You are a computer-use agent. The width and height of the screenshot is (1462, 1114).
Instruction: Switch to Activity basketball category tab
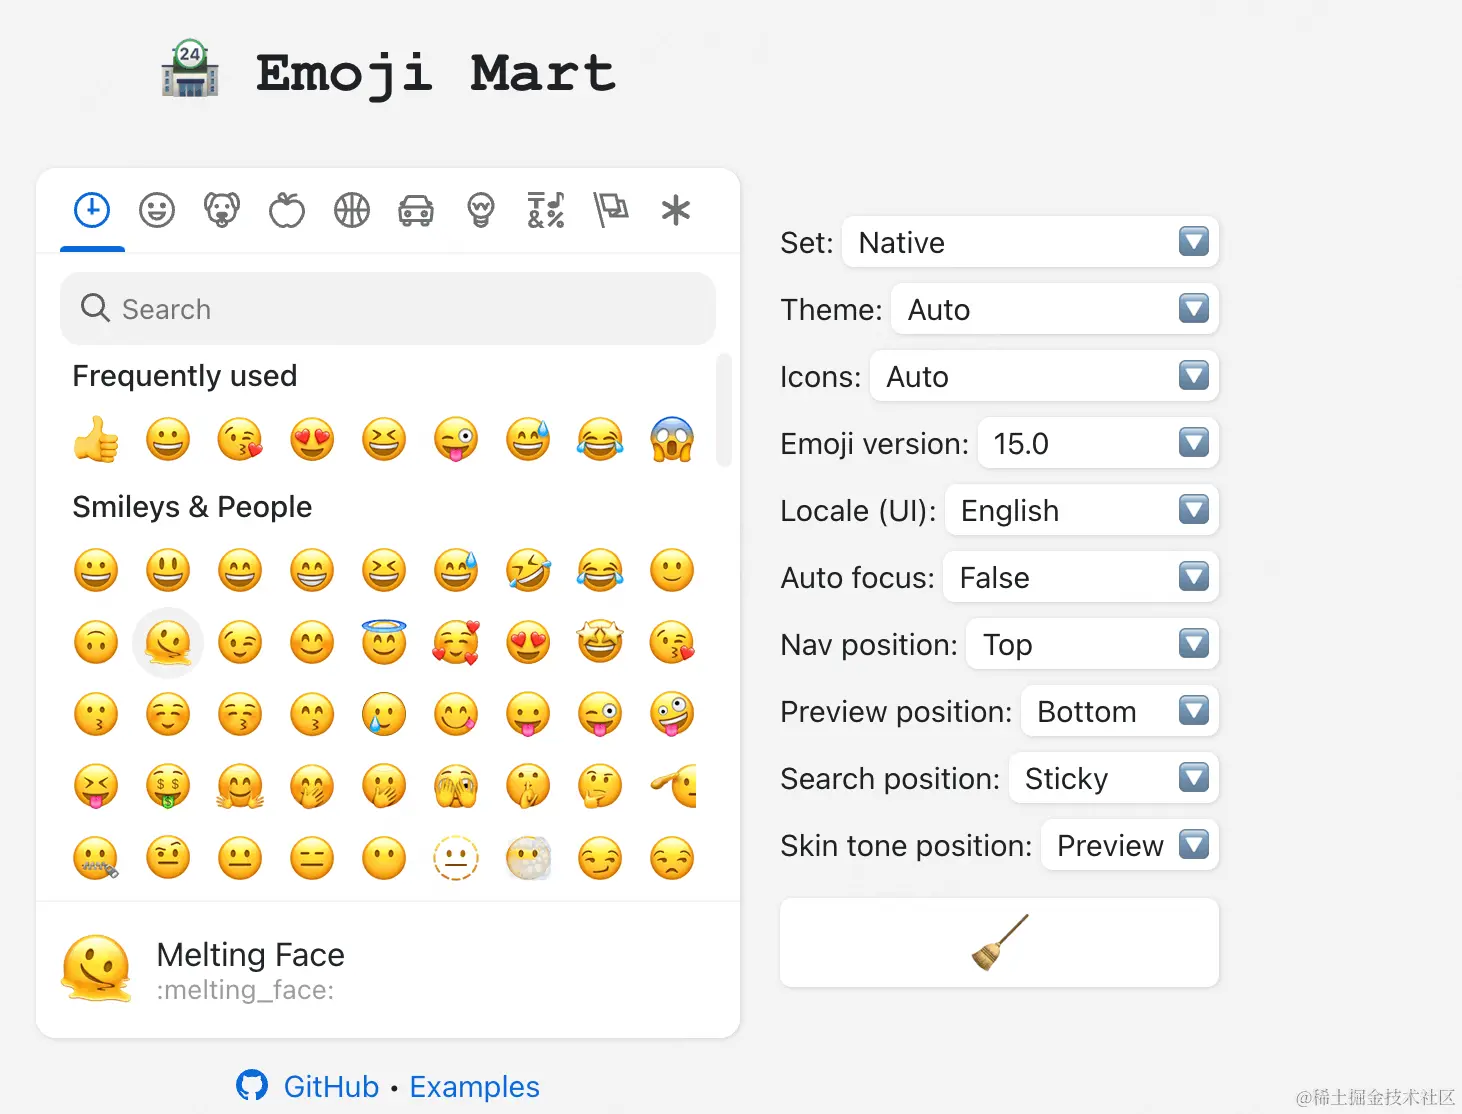click(x=352, y=210)
